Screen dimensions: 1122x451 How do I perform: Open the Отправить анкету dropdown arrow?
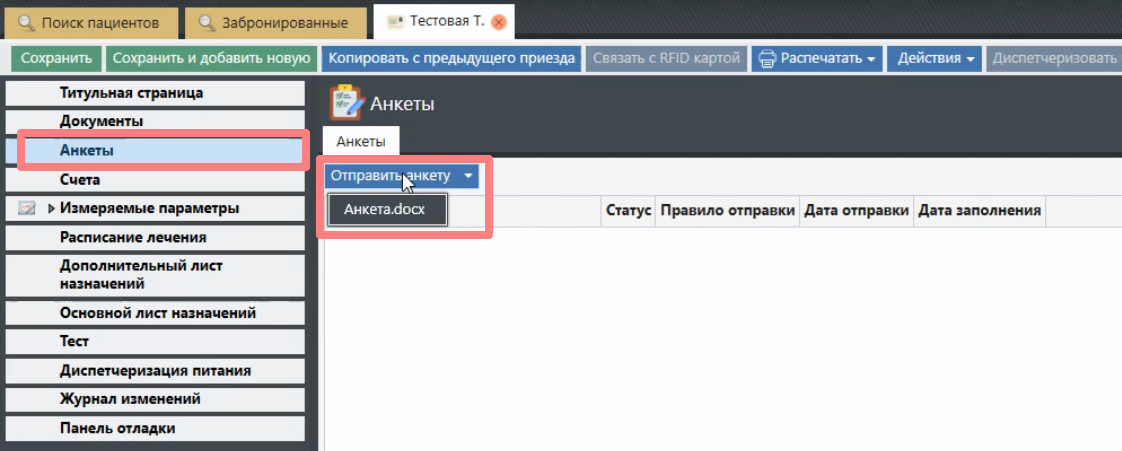[x=468, y=176]
